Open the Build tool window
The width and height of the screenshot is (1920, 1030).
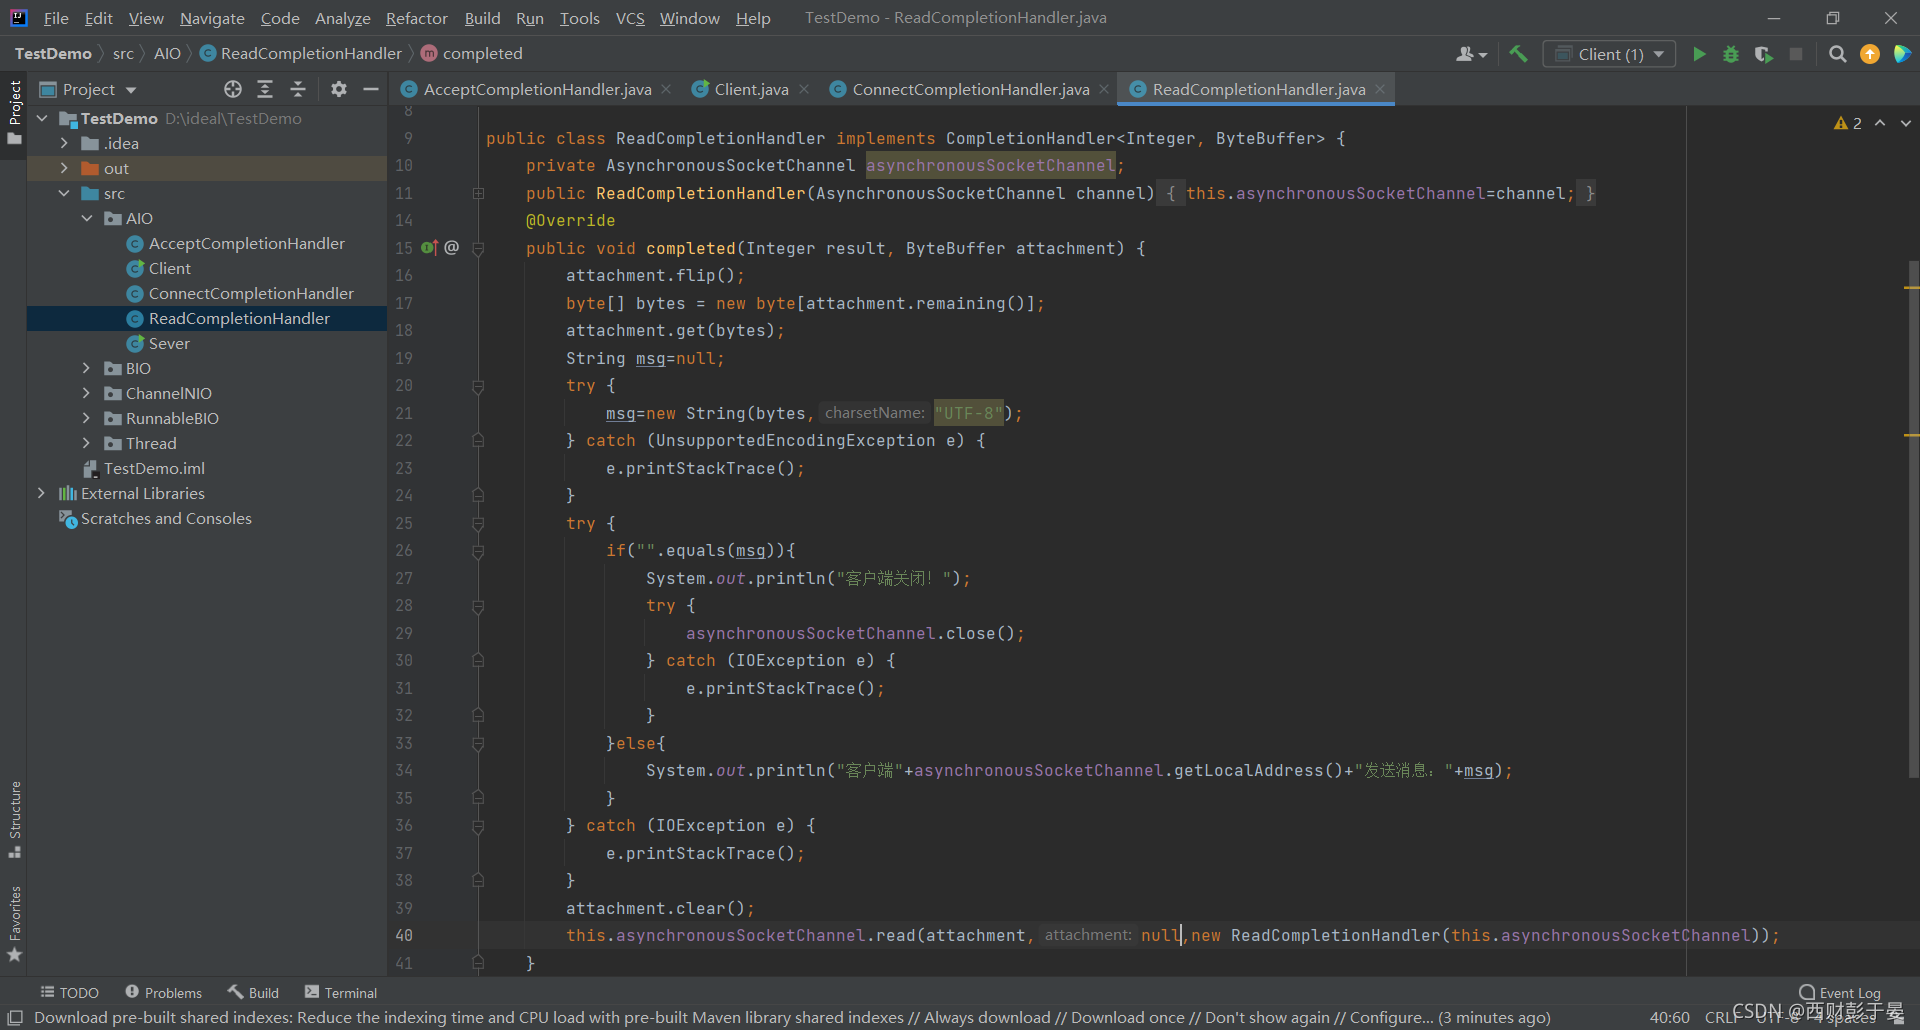tap(253, 992)
